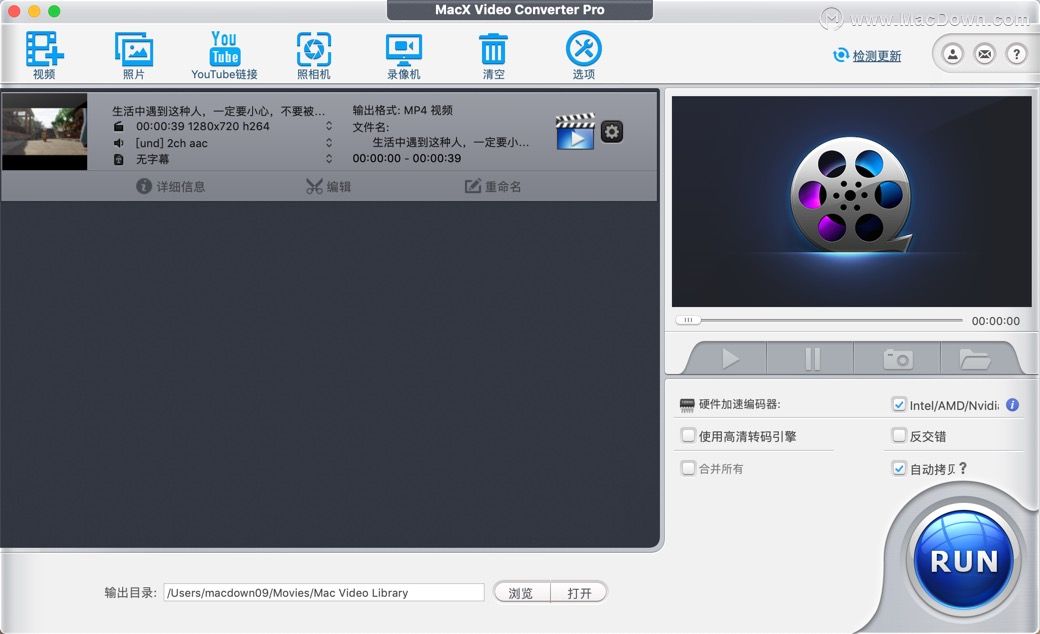
Task: Open help question mark icon
Action: tap(1016, 54)
